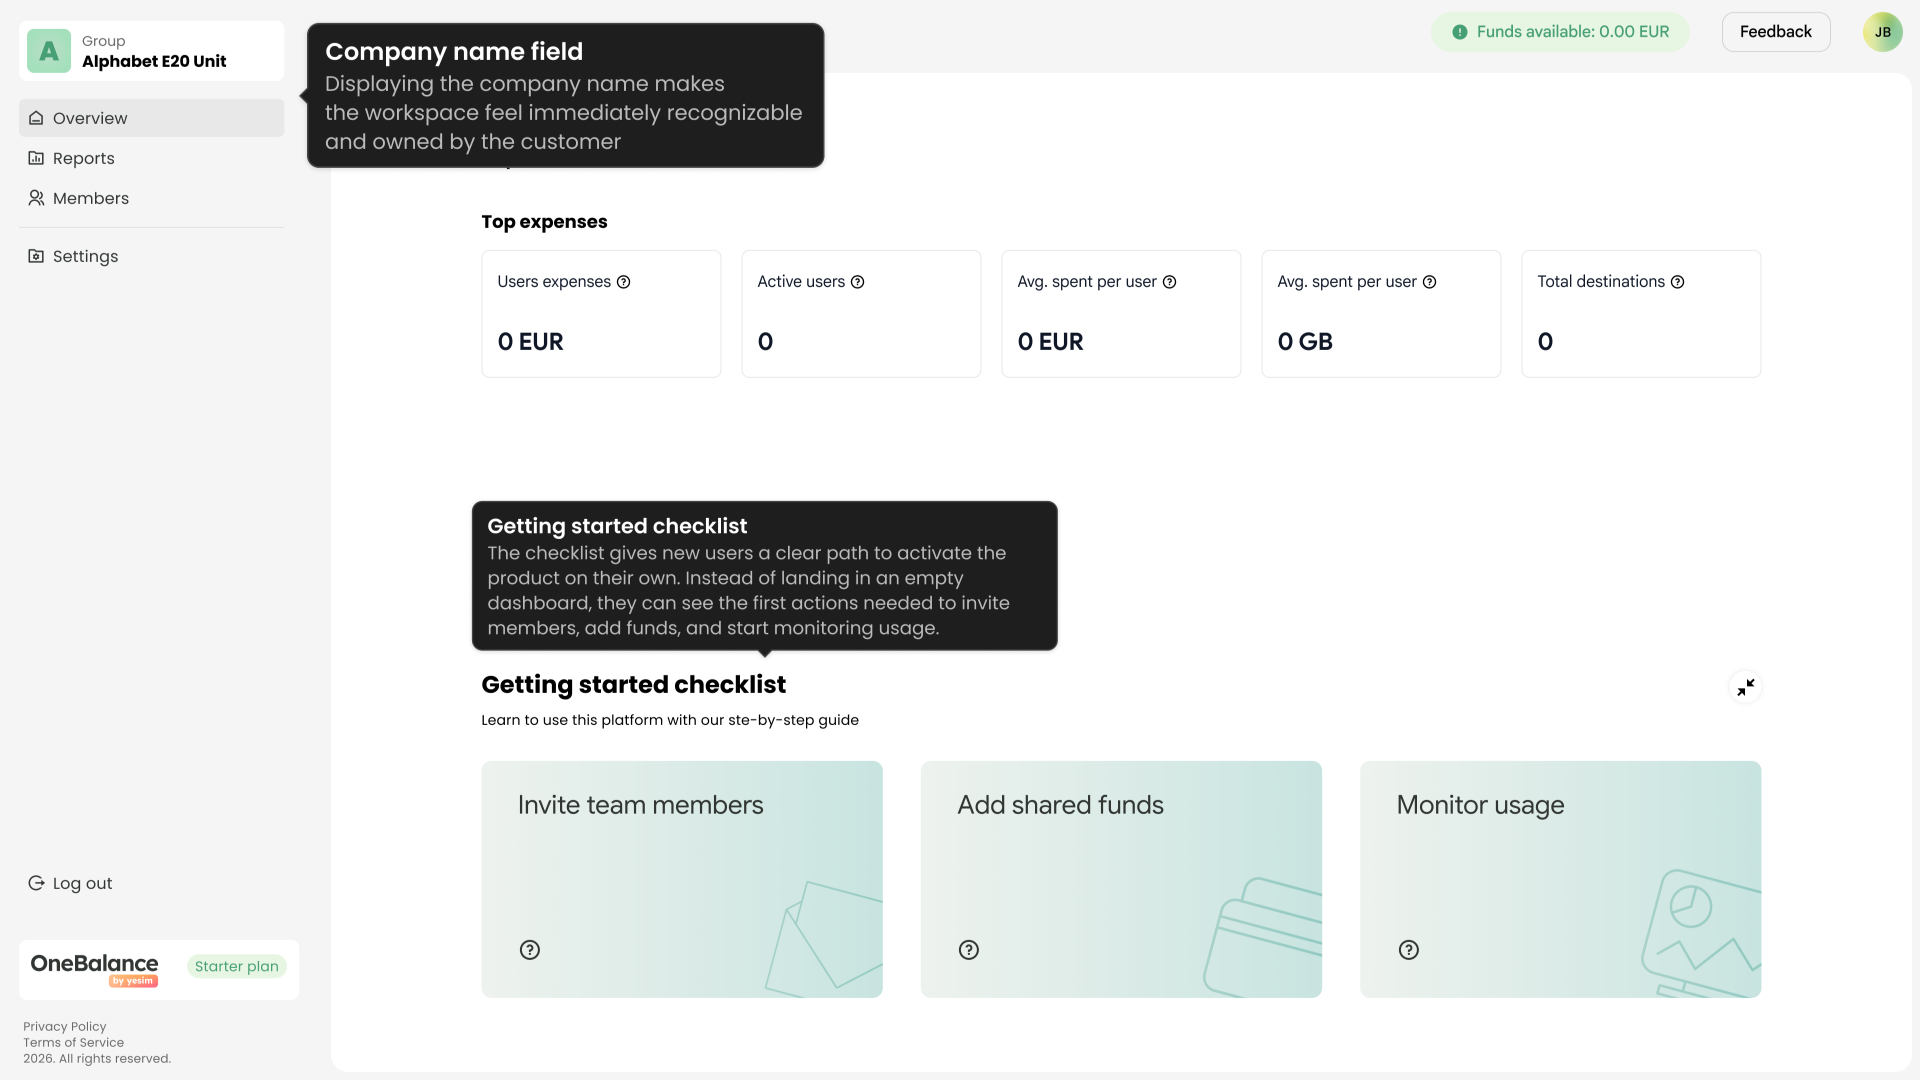1920x1080 pixels.
Task: Click help icon on the 0 EUR Avg. spent card
Action: point(1169,282)
